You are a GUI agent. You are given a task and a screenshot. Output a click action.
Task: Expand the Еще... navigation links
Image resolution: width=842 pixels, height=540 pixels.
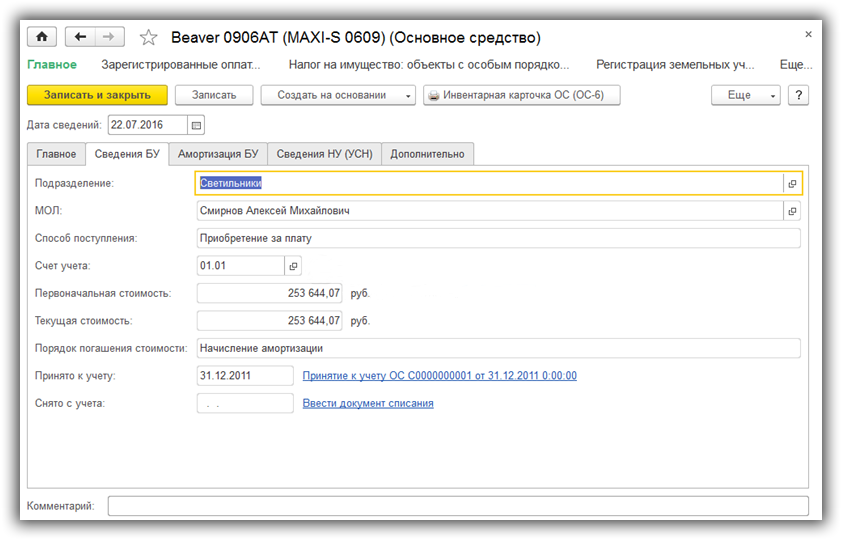pyautogui.click(x=795, y=65)
